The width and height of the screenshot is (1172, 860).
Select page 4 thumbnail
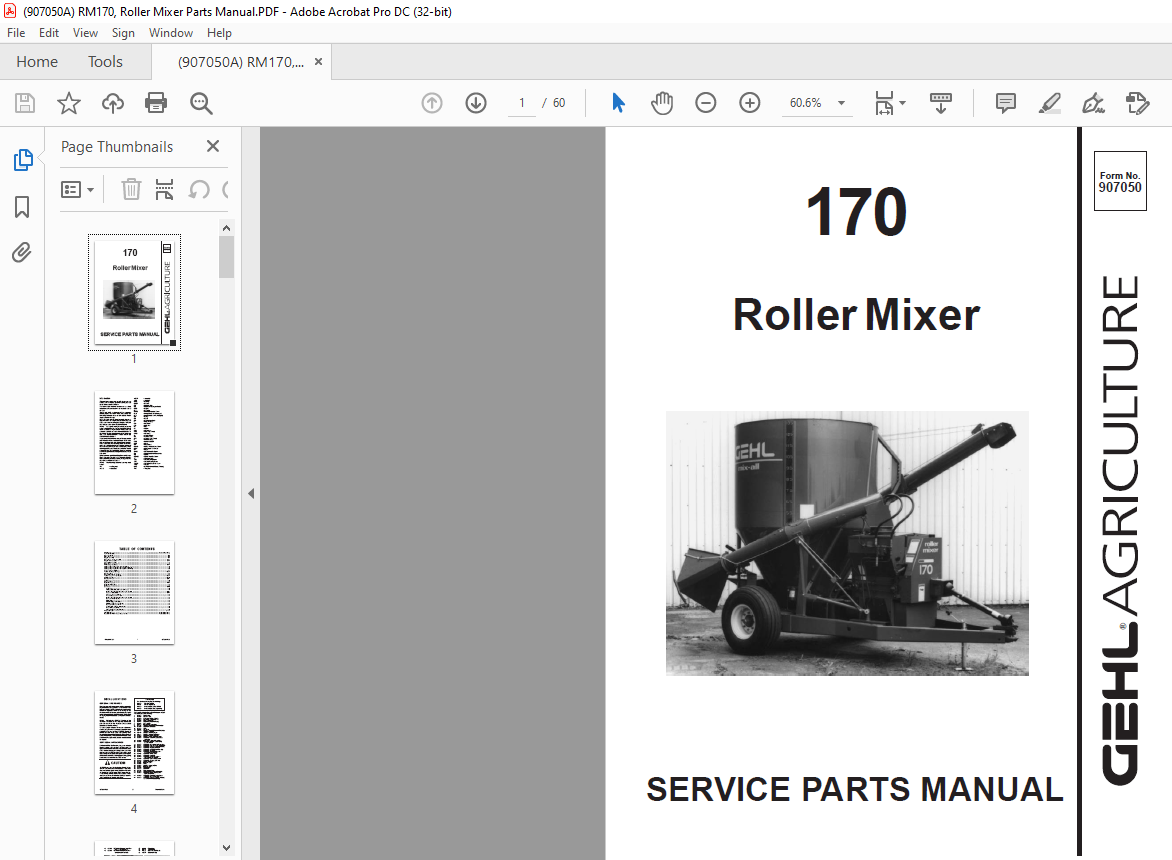pyautogui.click(x=135, y=743)
